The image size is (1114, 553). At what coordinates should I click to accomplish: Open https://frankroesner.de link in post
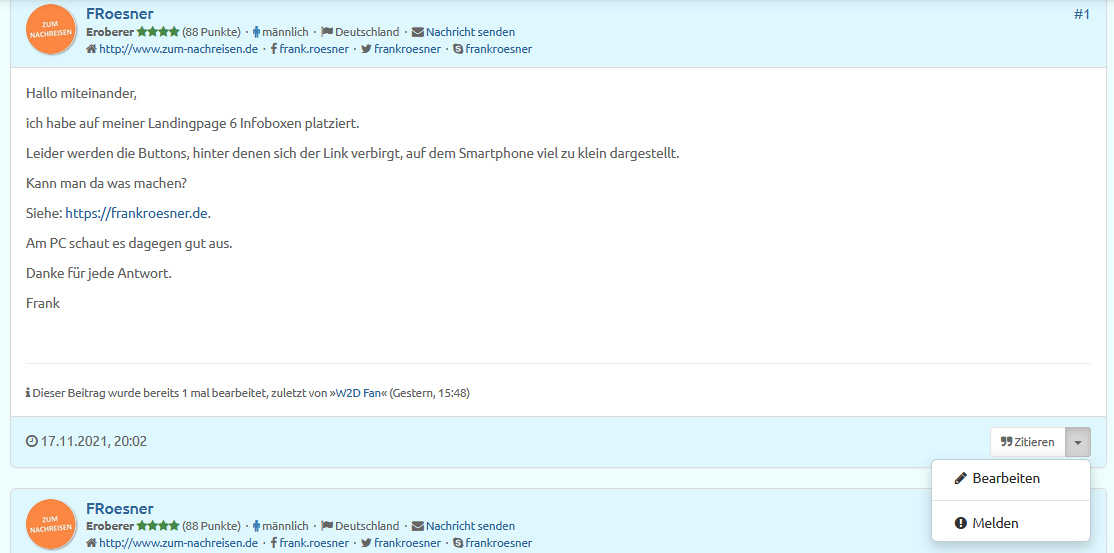136,213
